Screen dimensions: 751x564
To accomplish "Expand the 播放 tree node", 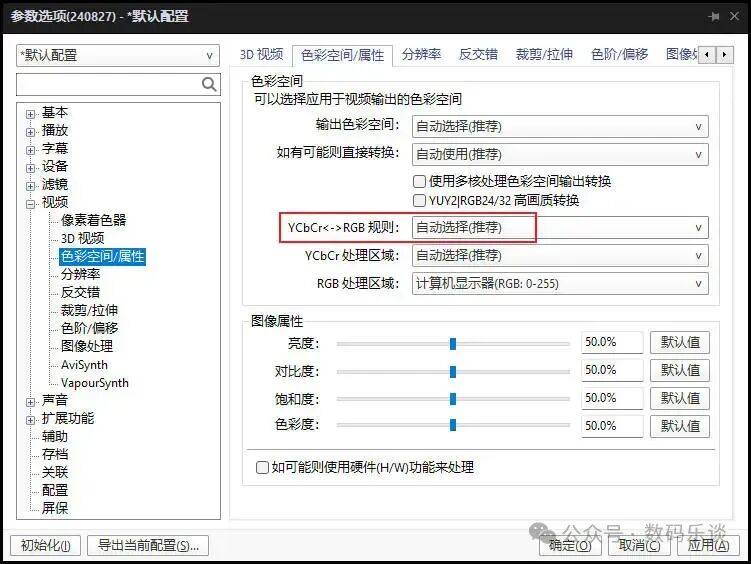I will 31,132.
